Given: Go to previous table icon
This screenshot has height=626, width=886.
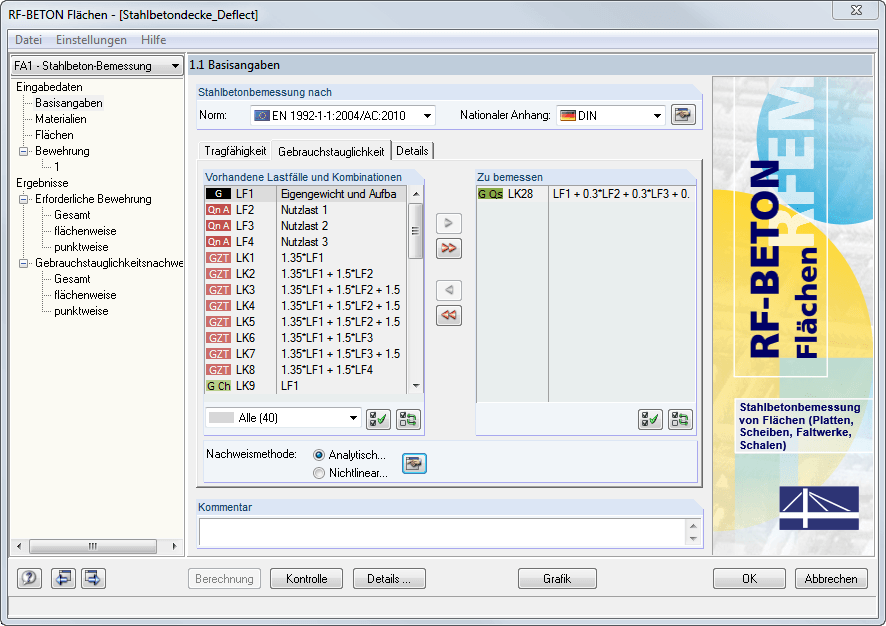Looking at the screenshot, I should 63,578.
